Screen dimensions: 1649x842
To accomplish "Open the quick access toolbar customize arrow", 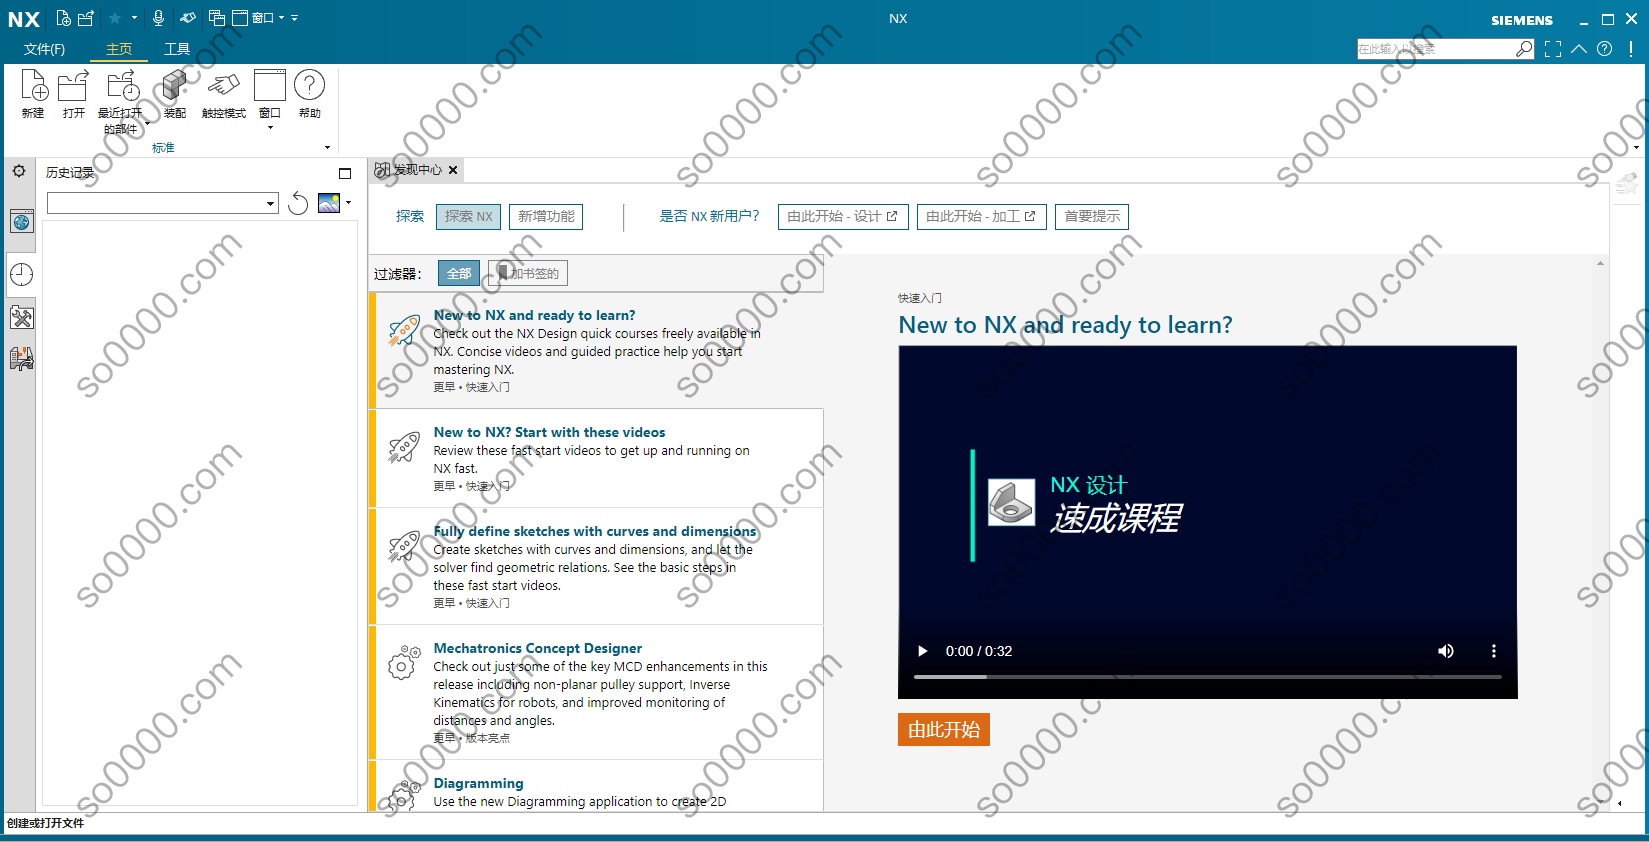I will [x=295, y=18].
